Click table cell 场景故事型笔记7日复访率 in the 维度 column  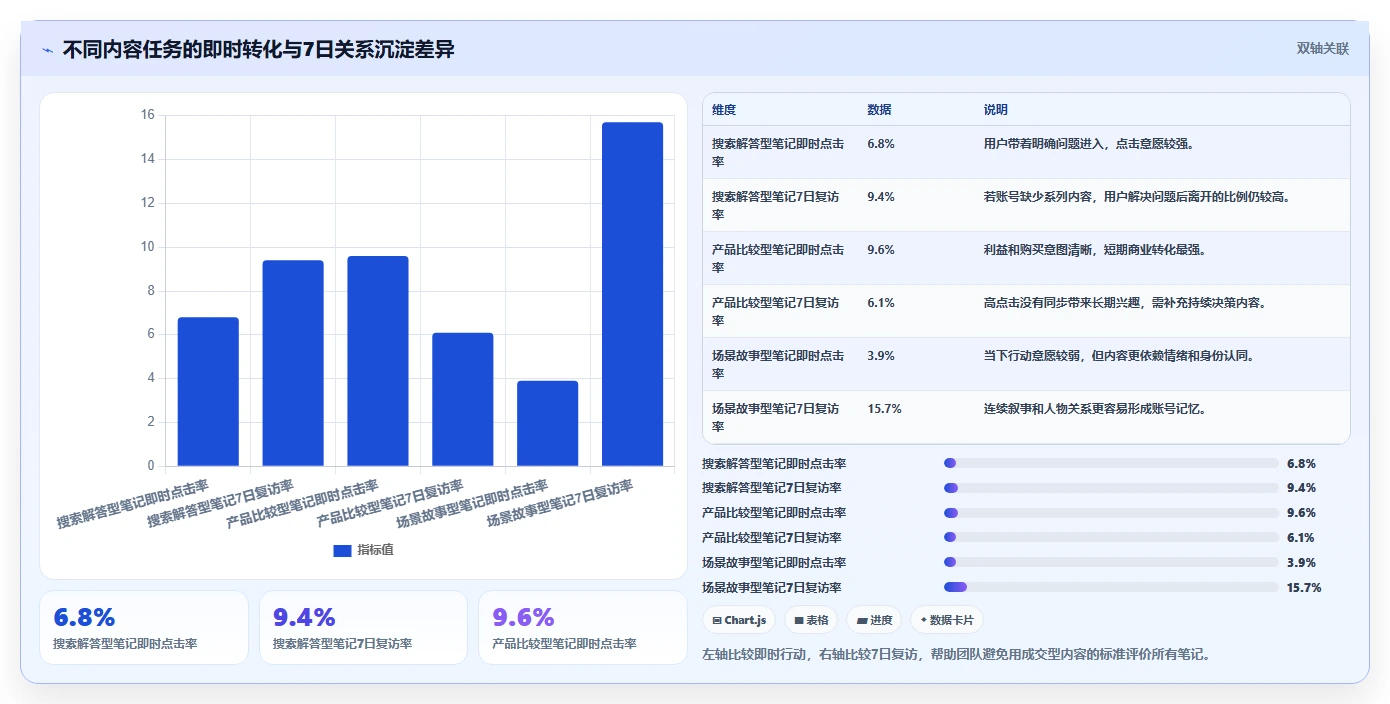click(x=778, y=417)
